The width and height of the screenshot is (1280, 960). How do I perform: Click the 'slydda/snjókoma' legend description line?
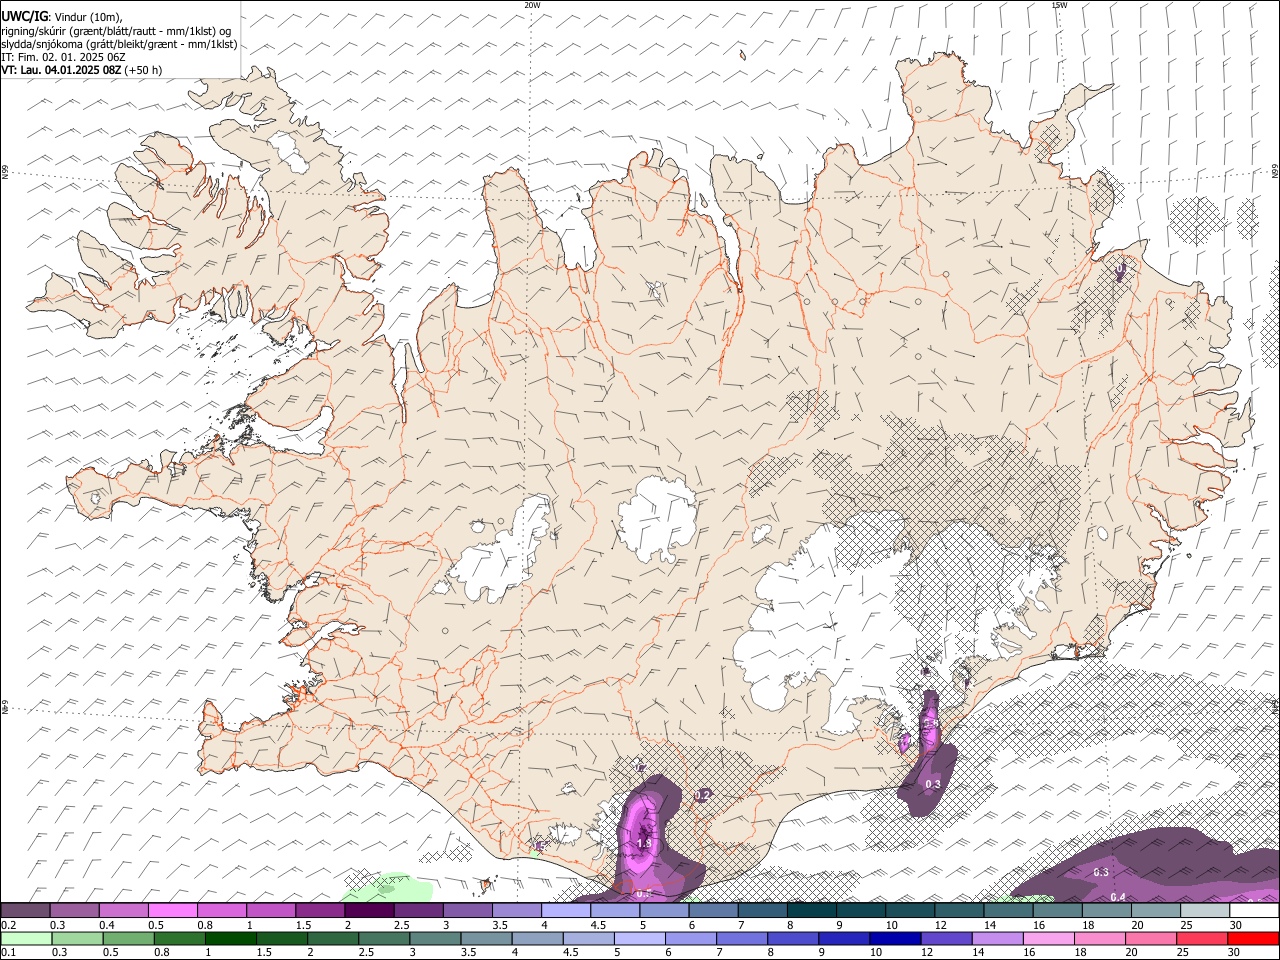119,44
